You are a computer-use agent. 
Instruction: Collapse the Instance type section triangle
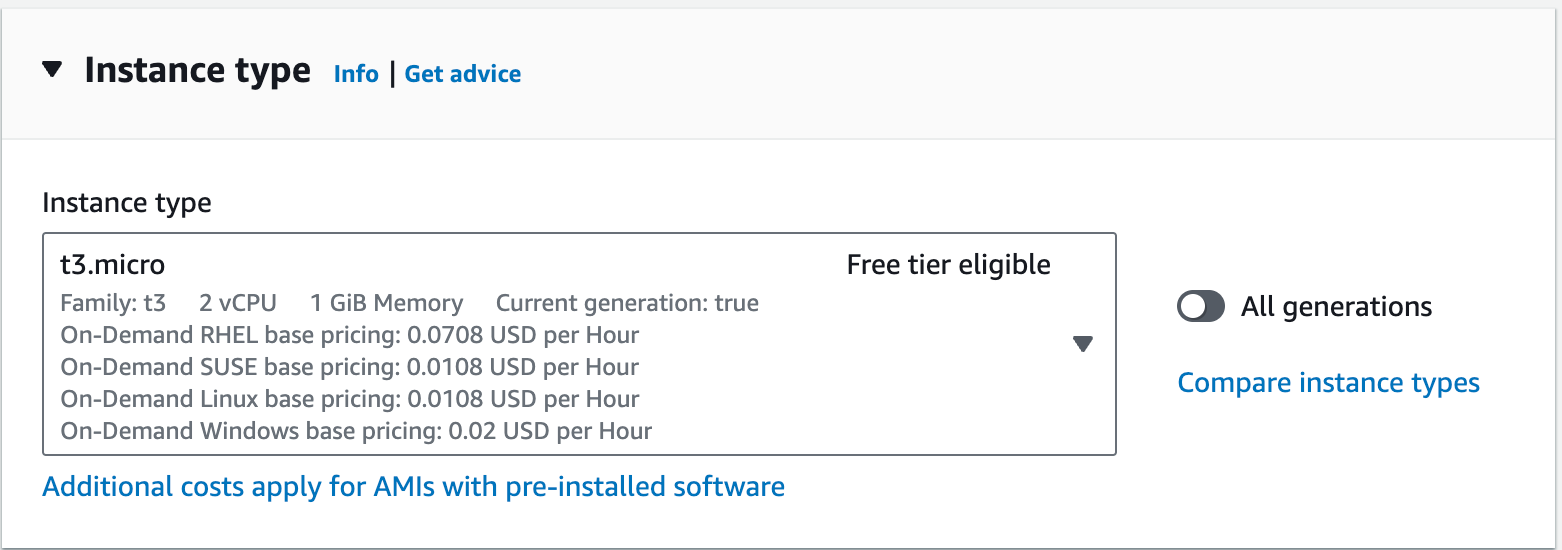pos(52,70)
